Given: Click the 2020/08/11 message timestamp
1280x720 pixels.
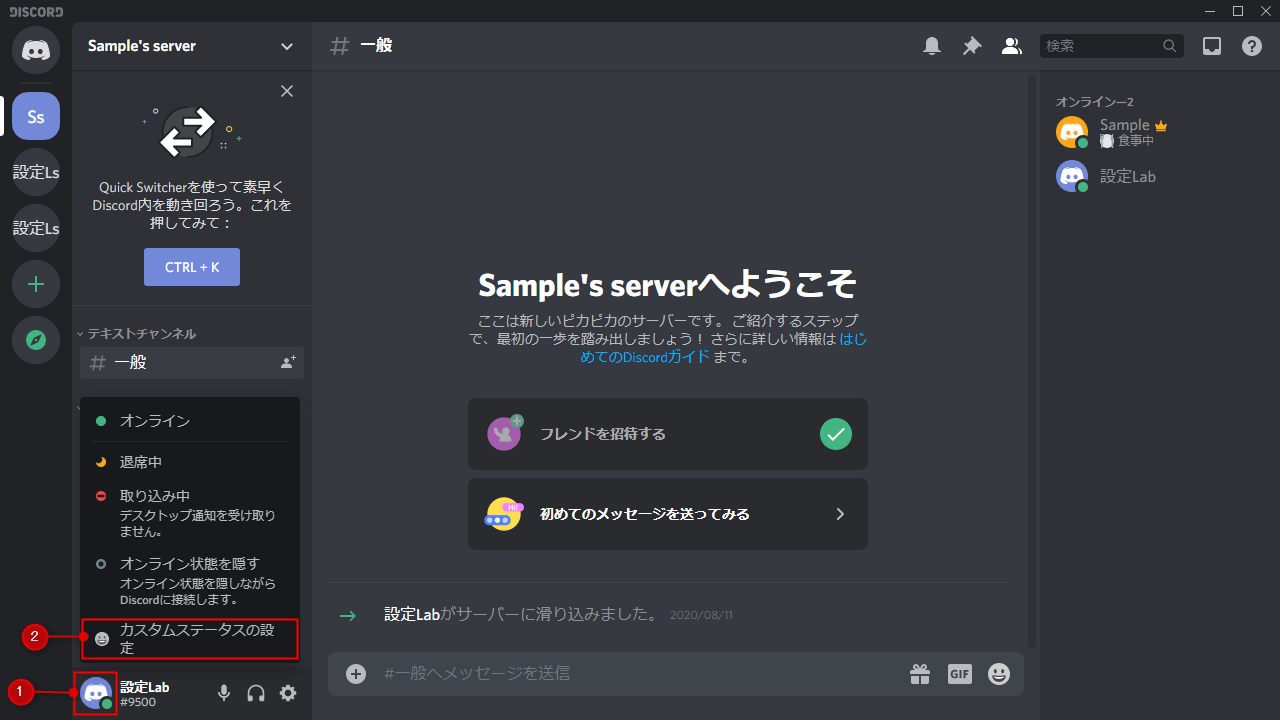Looking at the screenshot, I should (701, 615).
